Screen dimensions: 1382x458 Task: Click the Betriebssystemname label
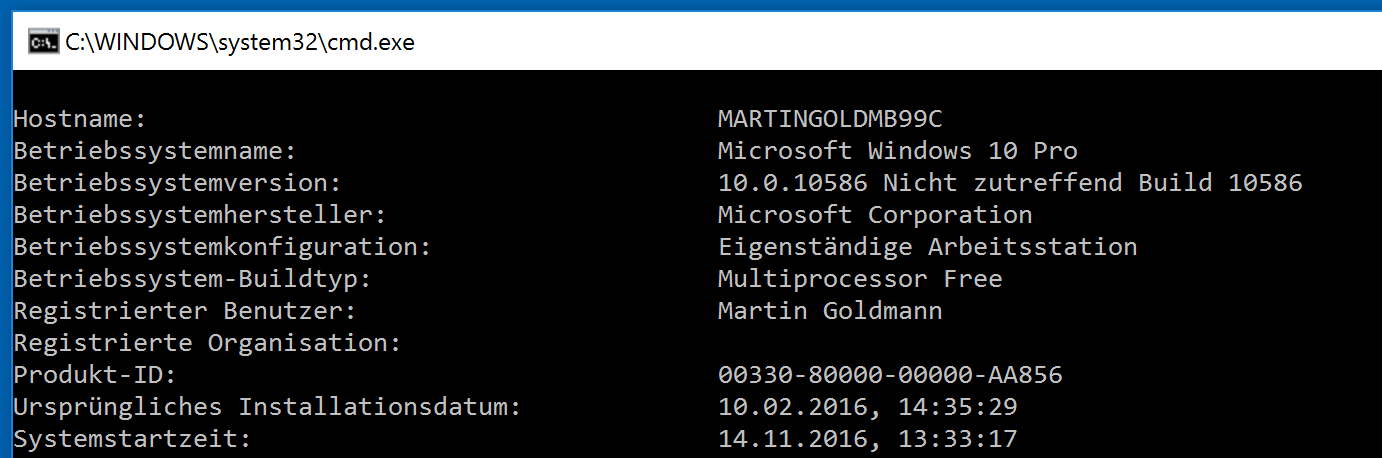(x=155, y=151)
